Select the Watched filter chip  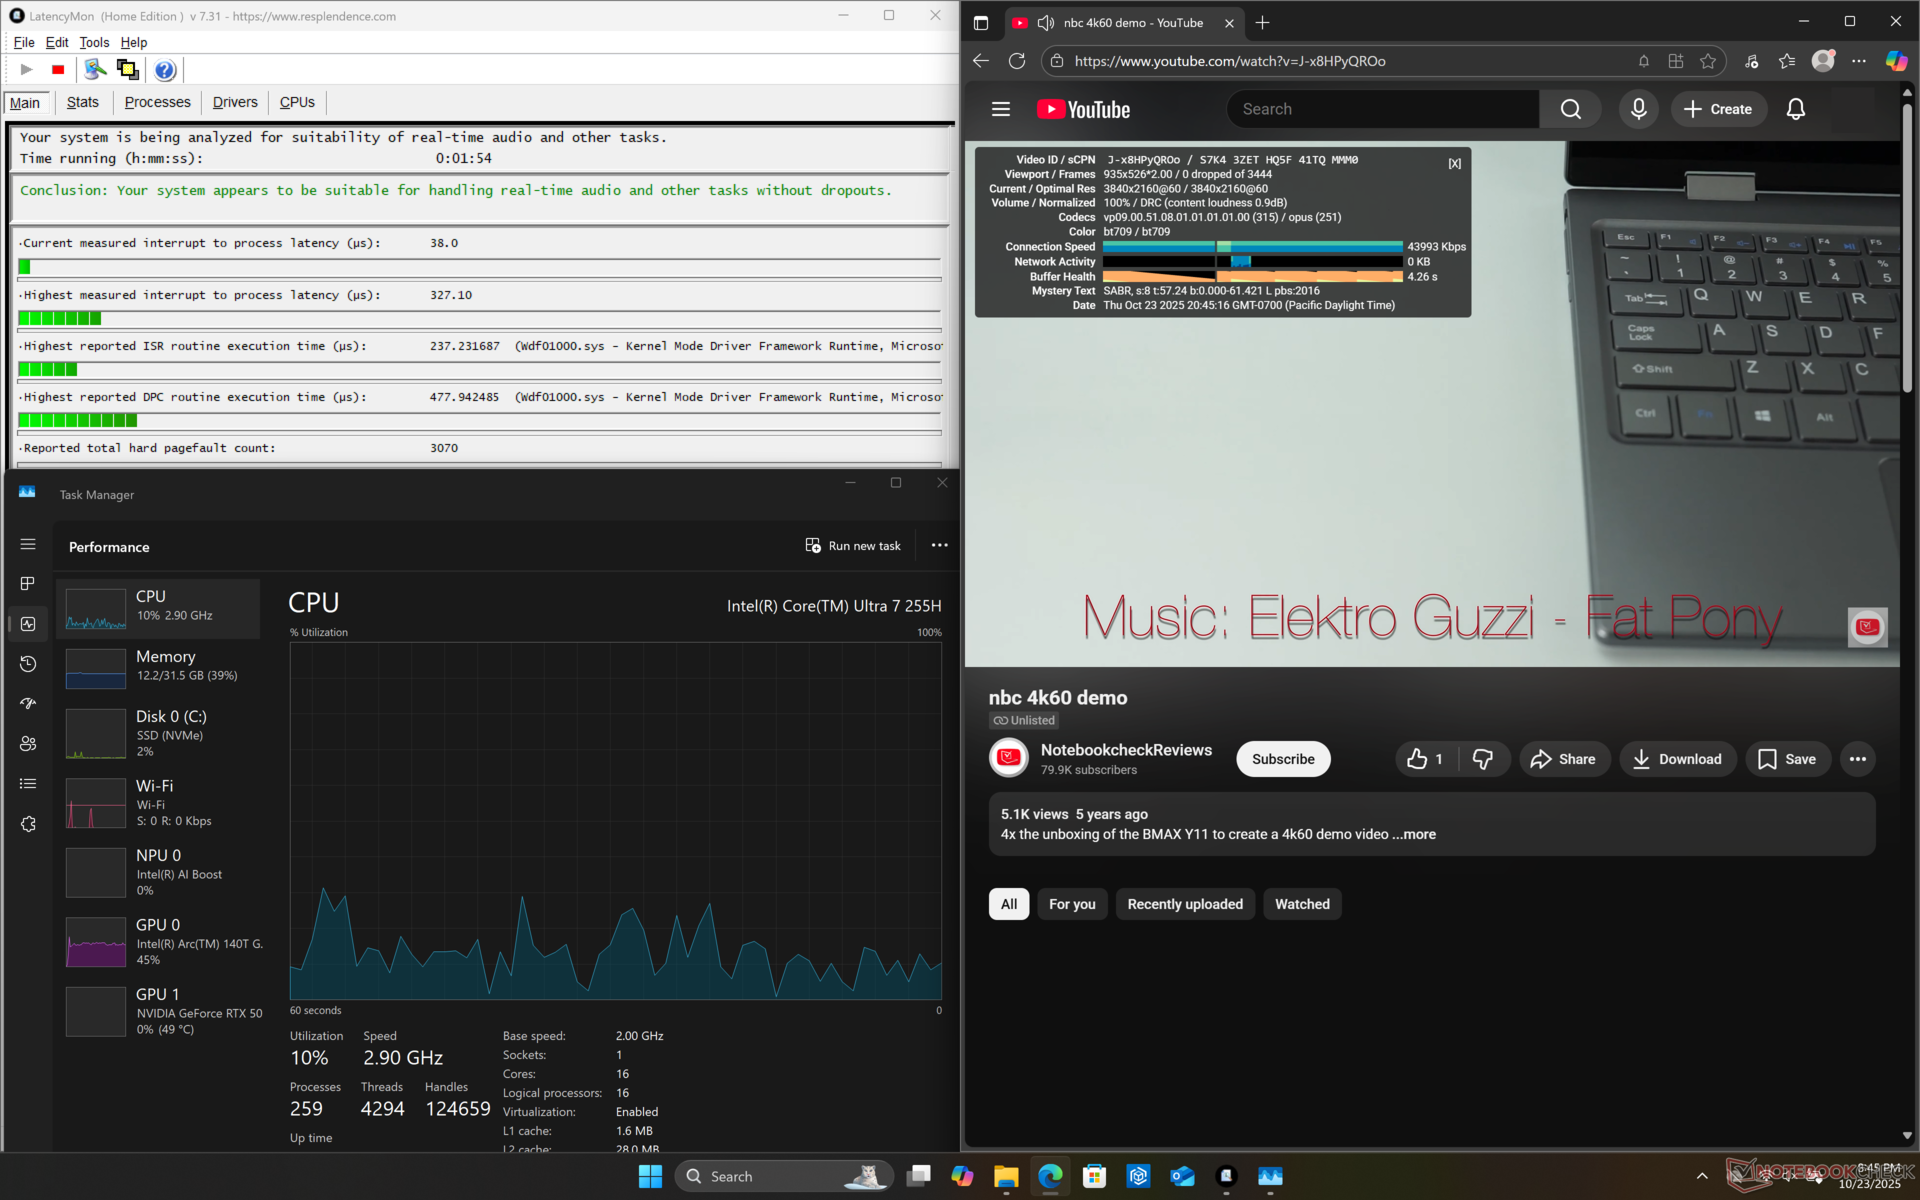tap(1301, 904)
